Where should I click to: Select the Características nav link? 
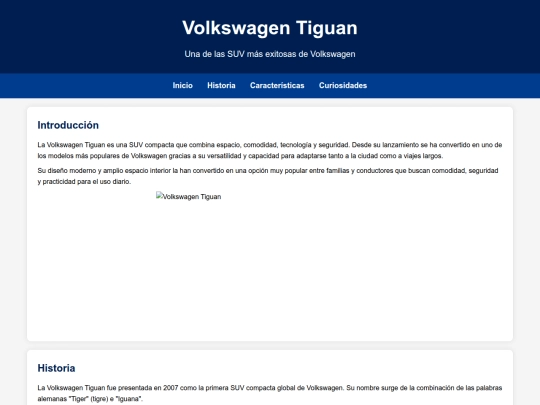coord(277,85)
